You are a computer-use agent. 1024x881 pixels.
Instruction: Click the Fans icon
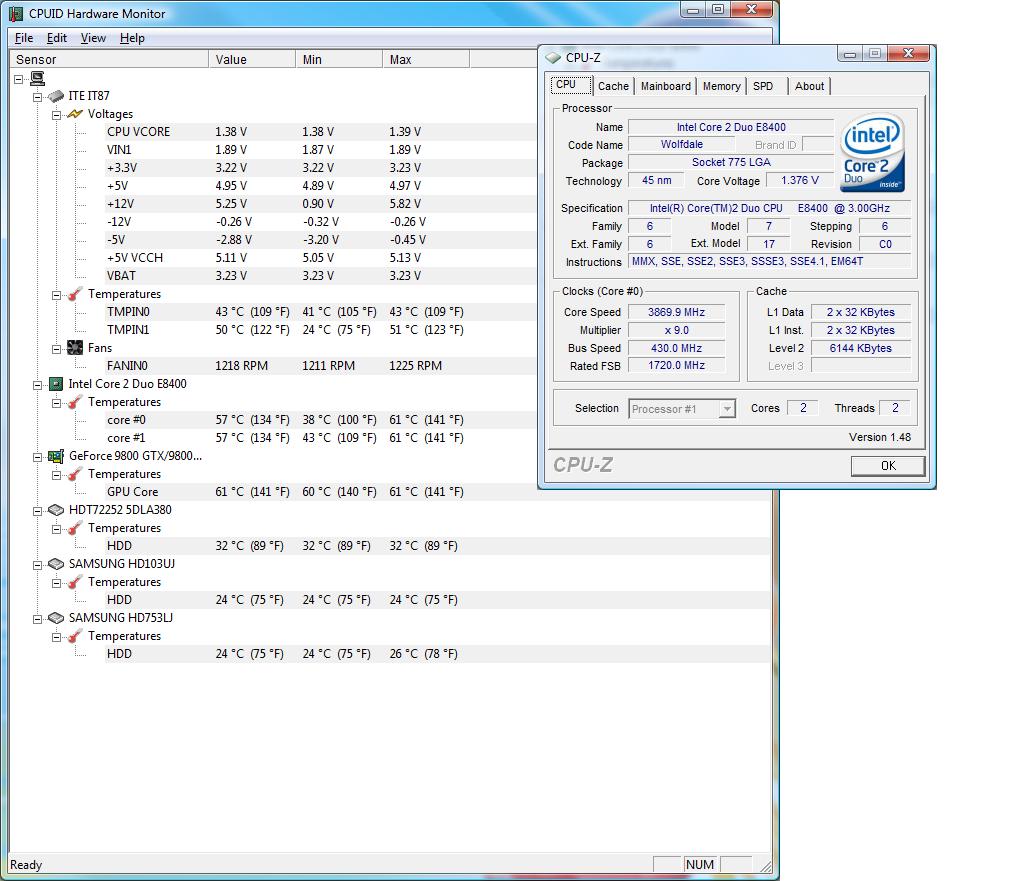click(75, 348)
